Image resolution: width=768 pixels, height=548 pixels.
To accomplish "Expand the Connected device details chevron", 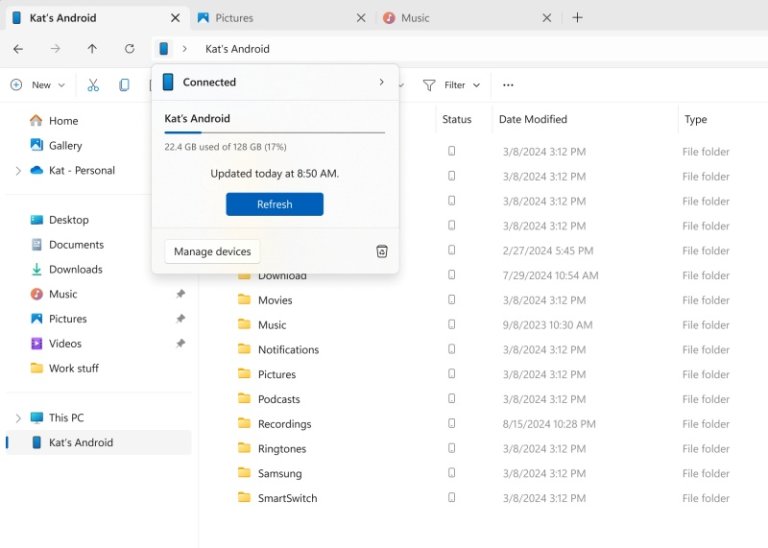I will pyautogui.click(x=382, y=82).
